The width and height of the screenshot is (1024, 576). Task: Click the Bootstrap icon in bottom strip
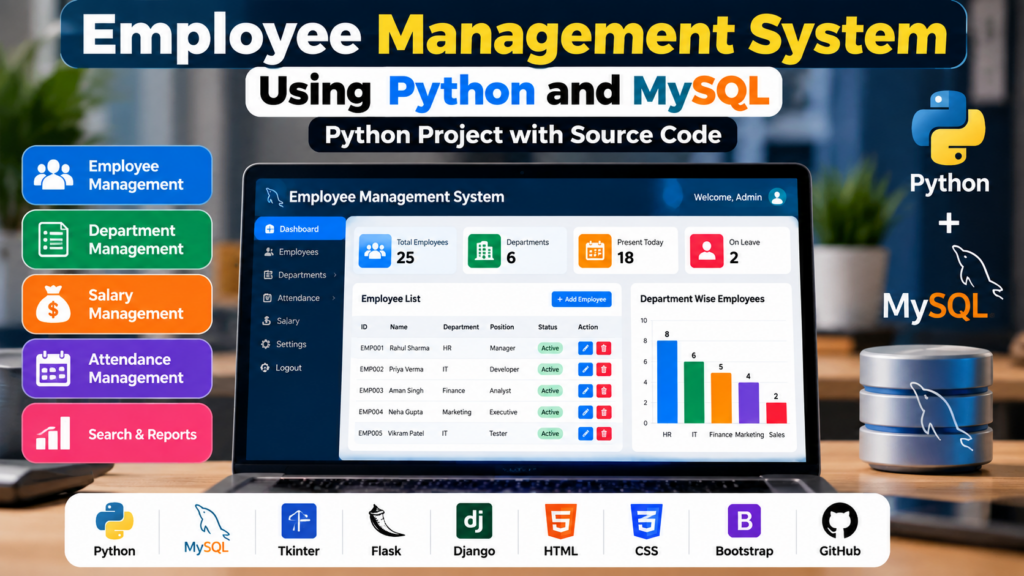coord(744,520)
